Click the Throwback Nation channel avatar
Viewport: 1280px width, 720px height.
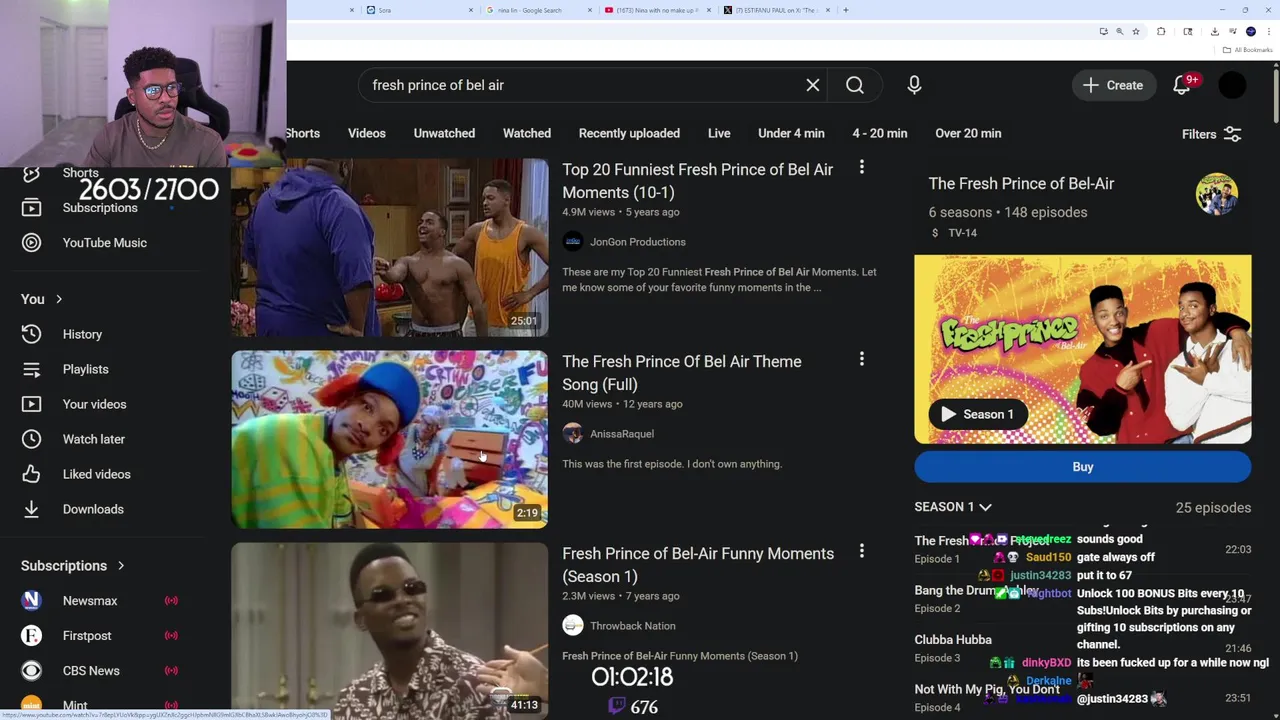tap(573, 625)
